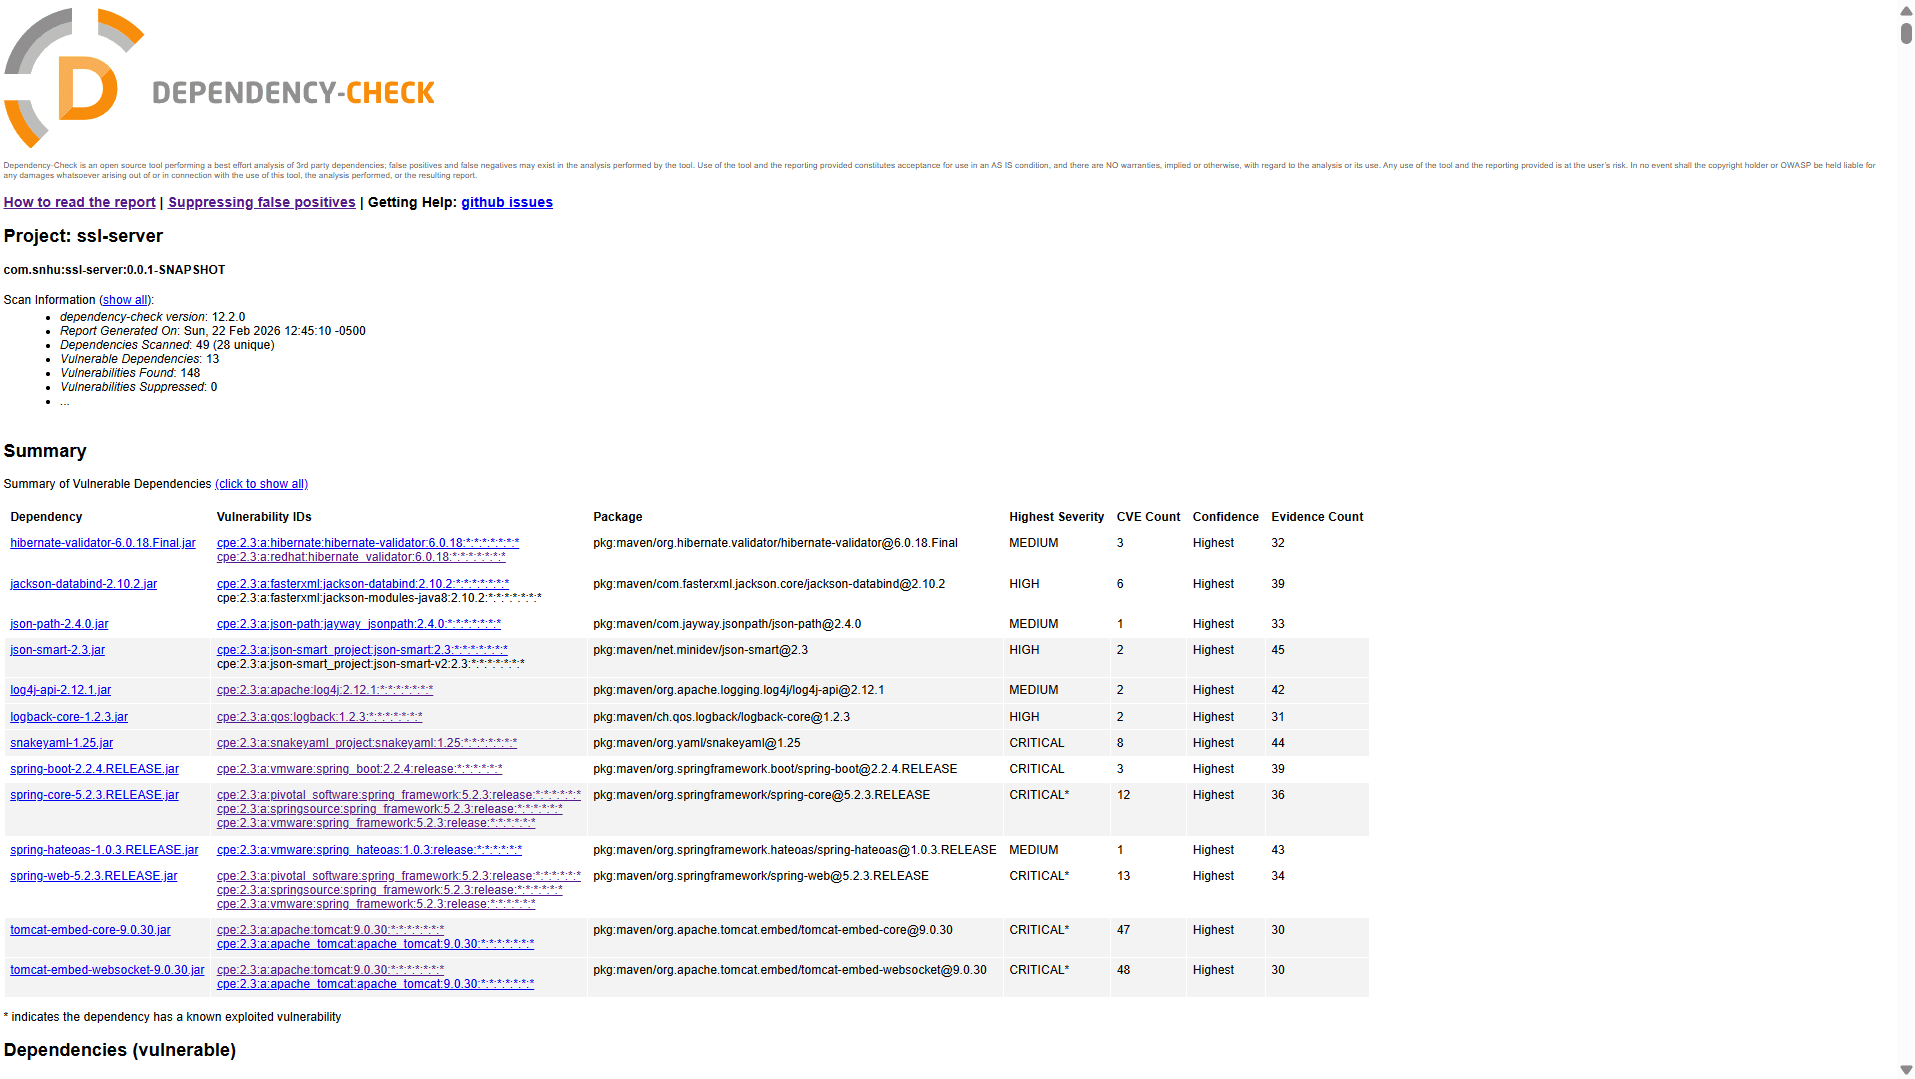Sort table by Vulnerability IDs header
This screenshot has width=1915, height=1079.
pos(264,517)
